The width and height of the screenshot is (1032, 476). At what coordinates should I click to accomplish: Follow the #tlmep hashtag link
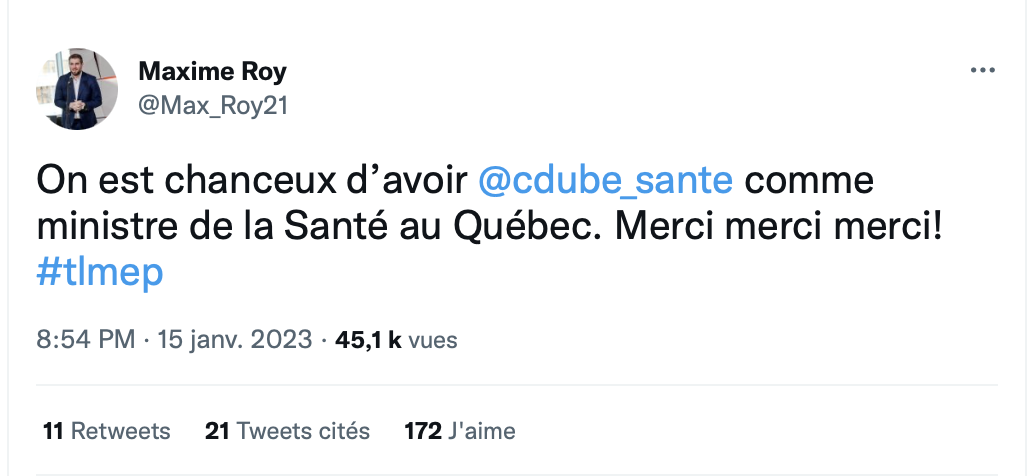pos(99,273)
